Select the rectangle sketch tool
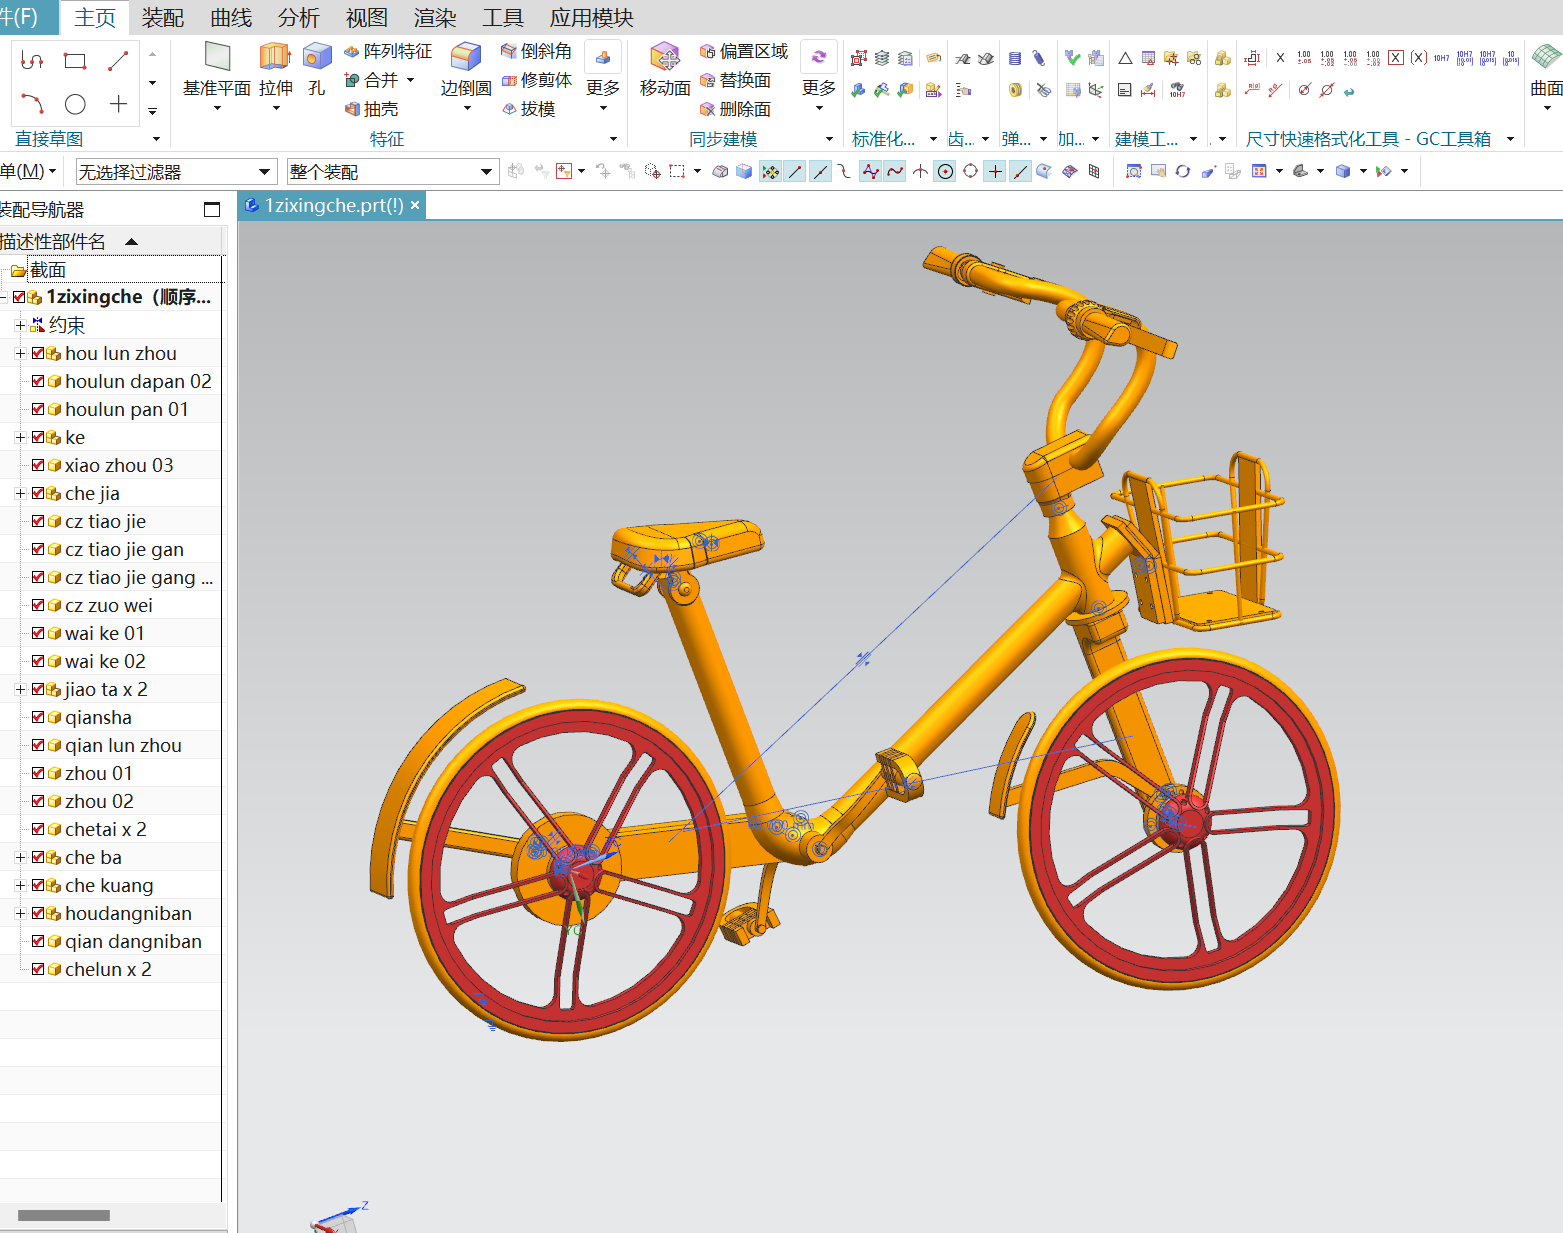Viewport: 1563px width, 1233px height. pyautogui.click(x=75, y=61)
